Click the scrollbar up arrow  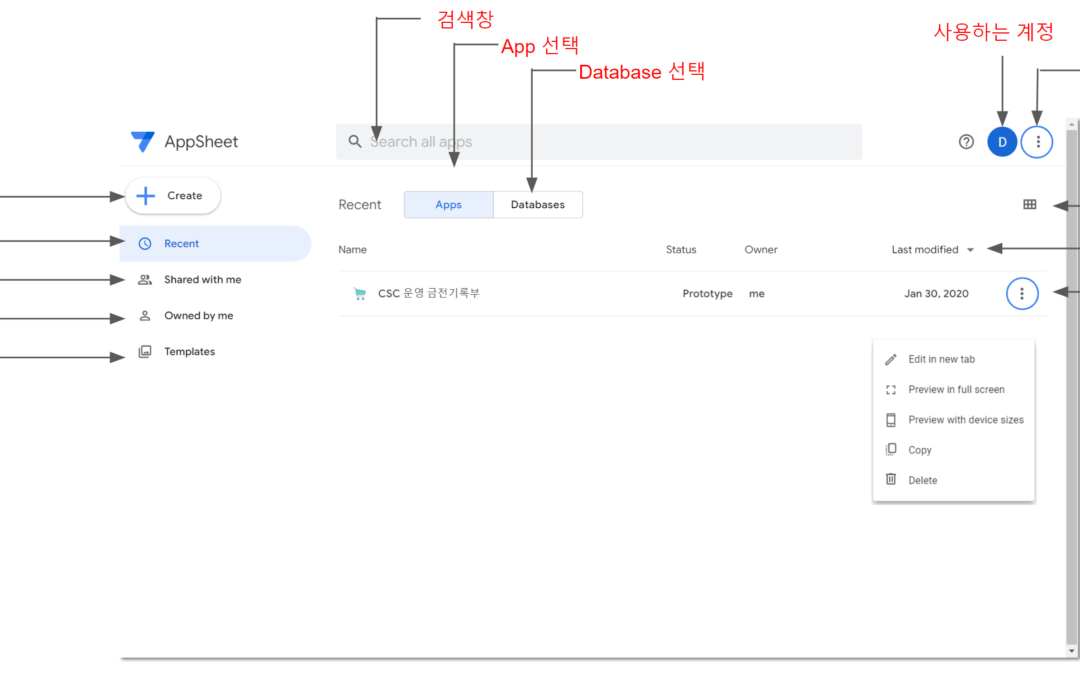(x=1071, y=125)
